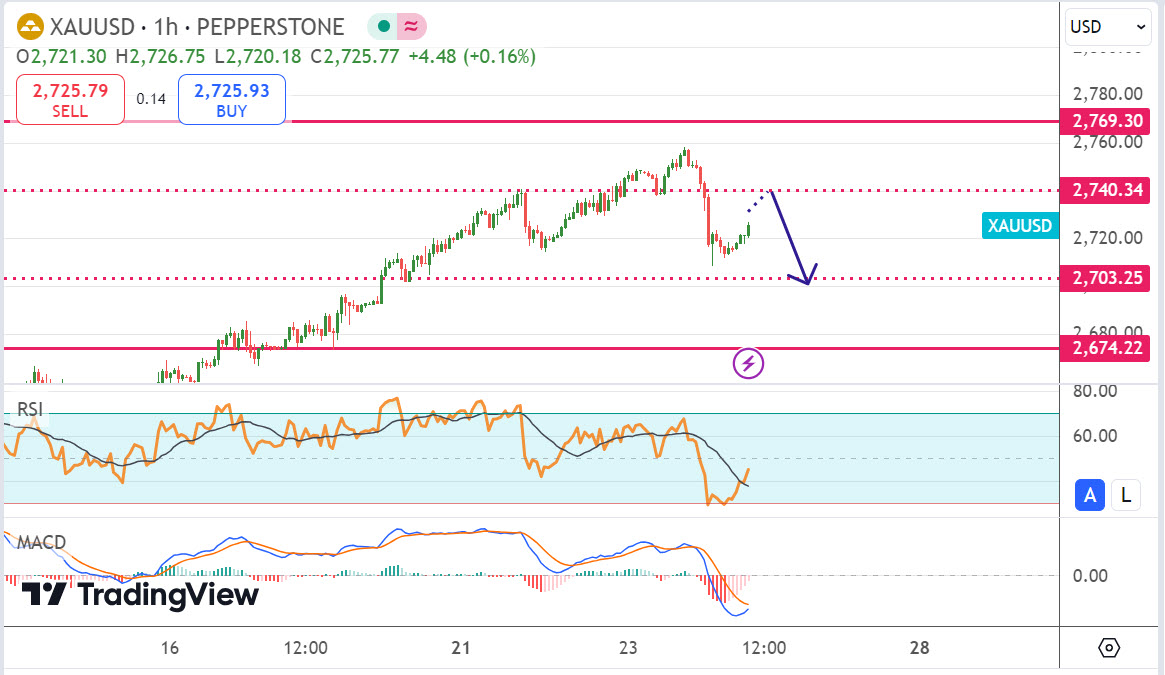
Task: Open the purple lightning event marker
Action: point(749,363)
